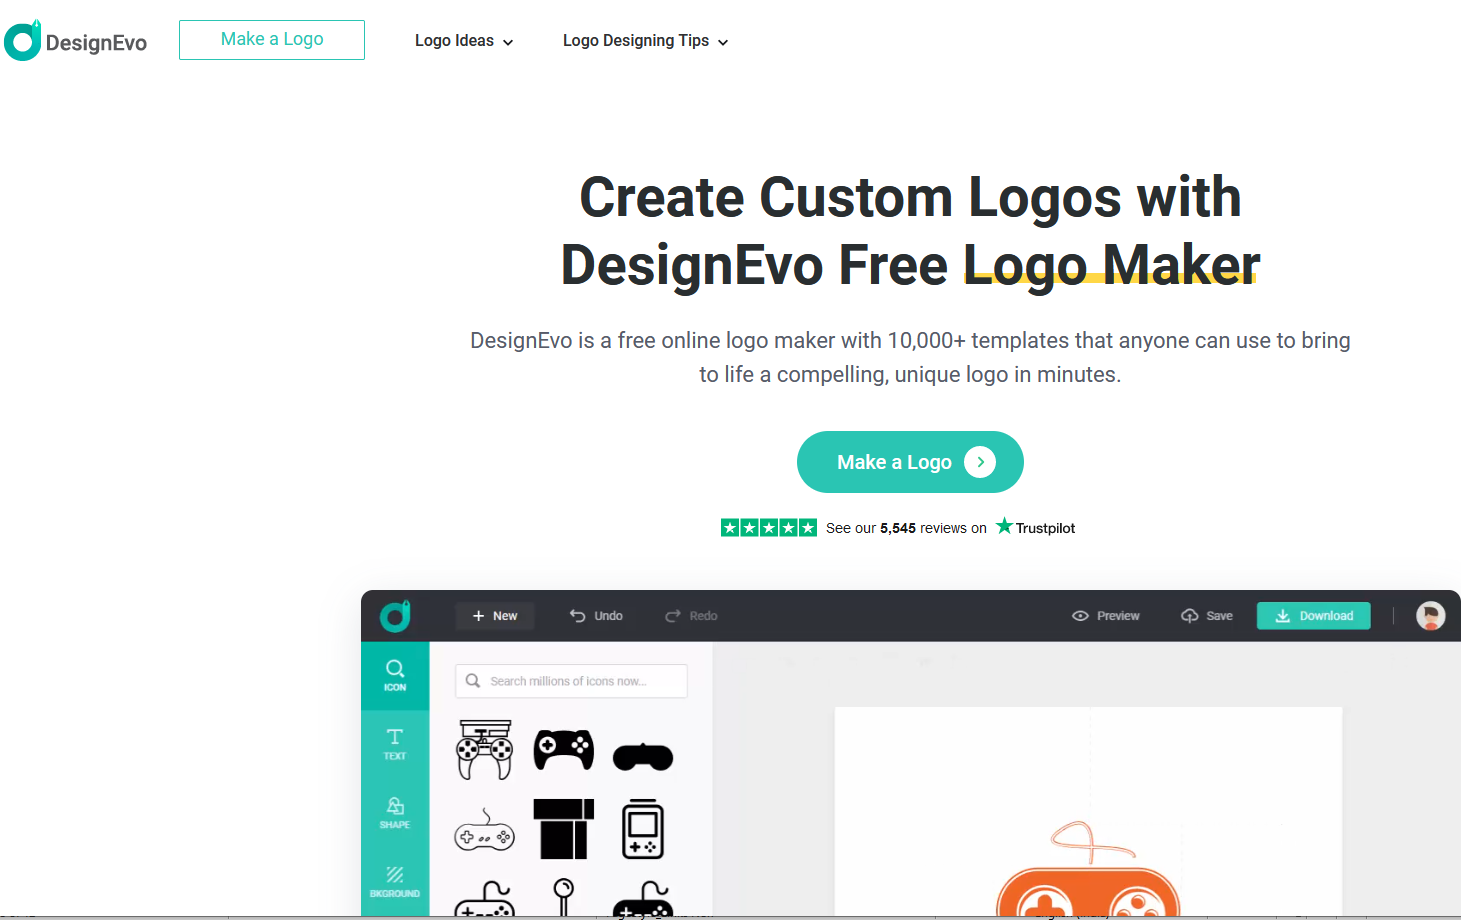
Task: Open the SHAPE sidebar tool
Action: click(x=395, y=813)
